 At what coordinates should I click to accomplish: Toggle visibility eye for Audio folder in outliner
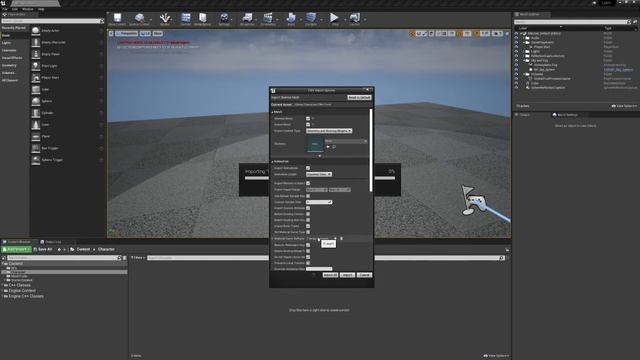516,38
